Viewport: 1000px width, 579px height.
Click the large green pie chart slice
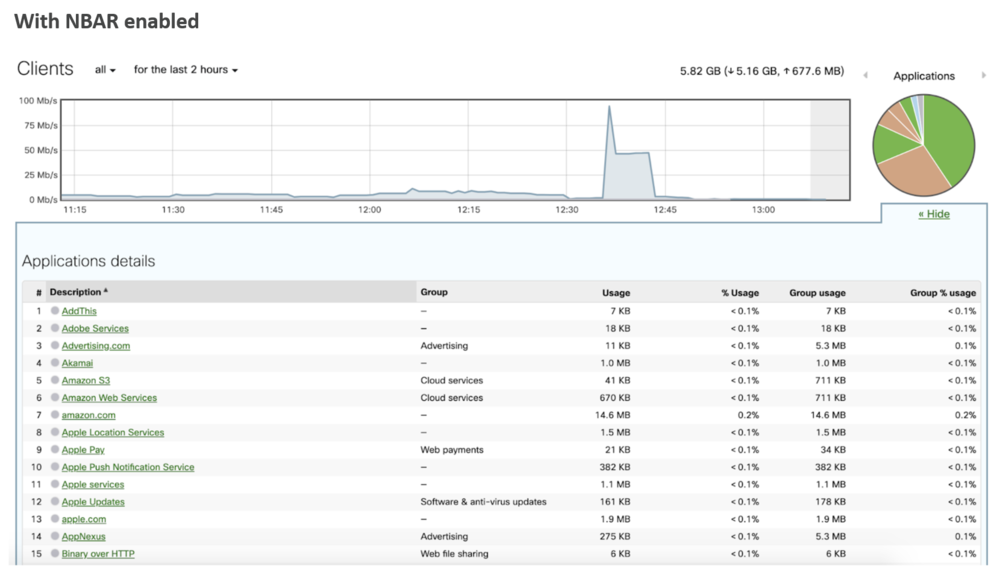point(950,140)
